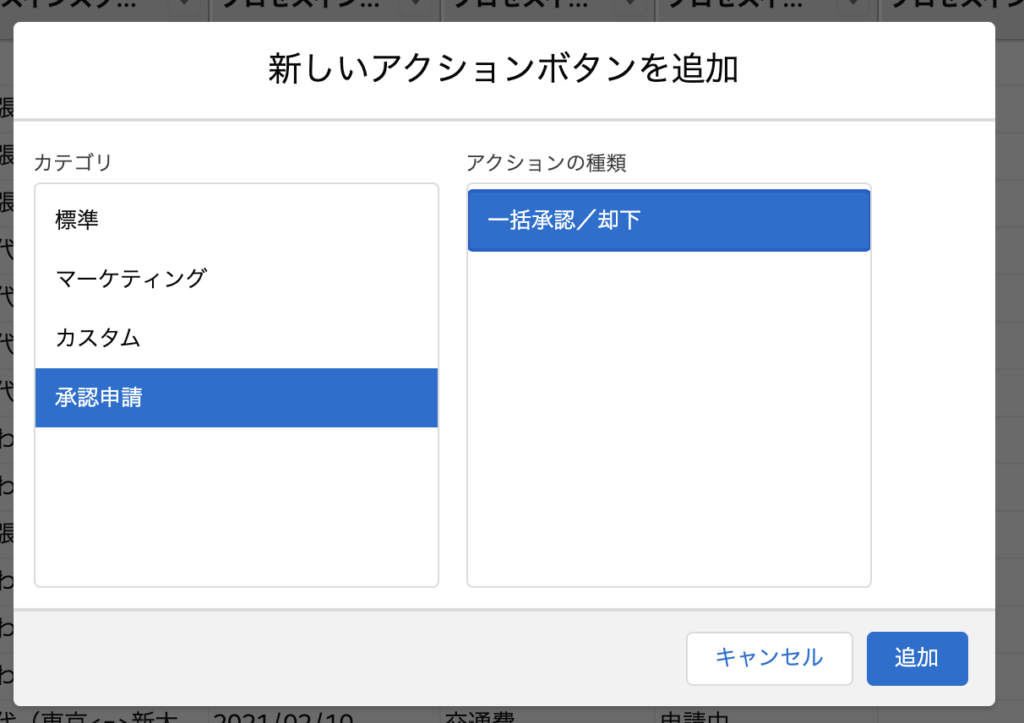The height and width of the screenshot is (723, 1024).
Task: Pick the 一括承認／却下 action type
Action: pos(669,220)
